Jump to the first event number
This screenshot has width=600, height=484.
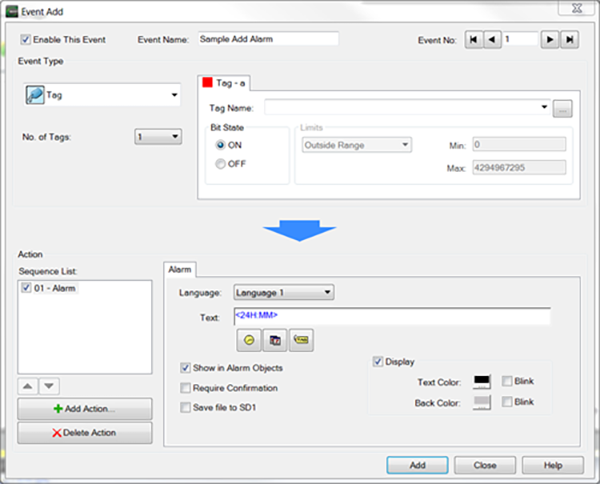click(x=474, y=39)
